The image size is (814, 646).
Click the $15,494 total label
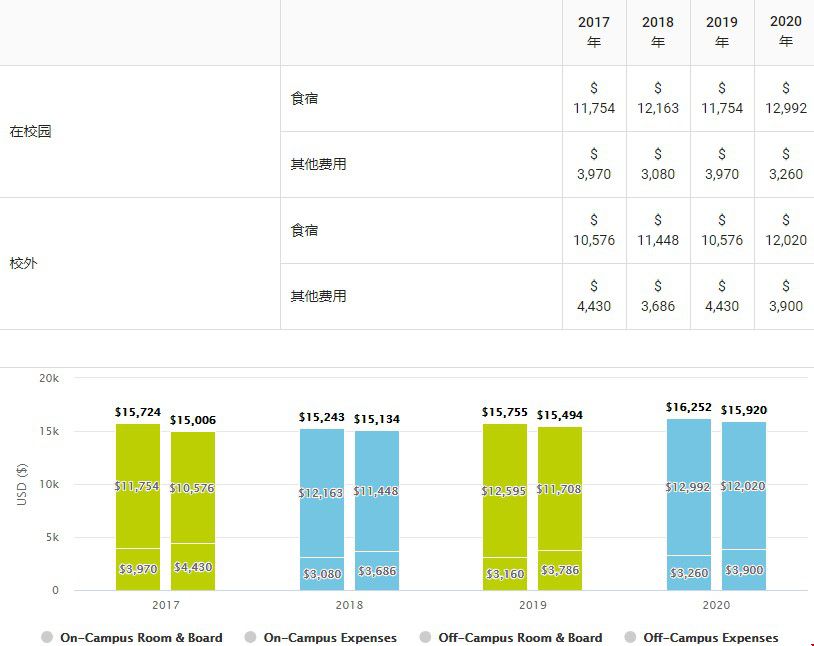click(x=560, y=414)
